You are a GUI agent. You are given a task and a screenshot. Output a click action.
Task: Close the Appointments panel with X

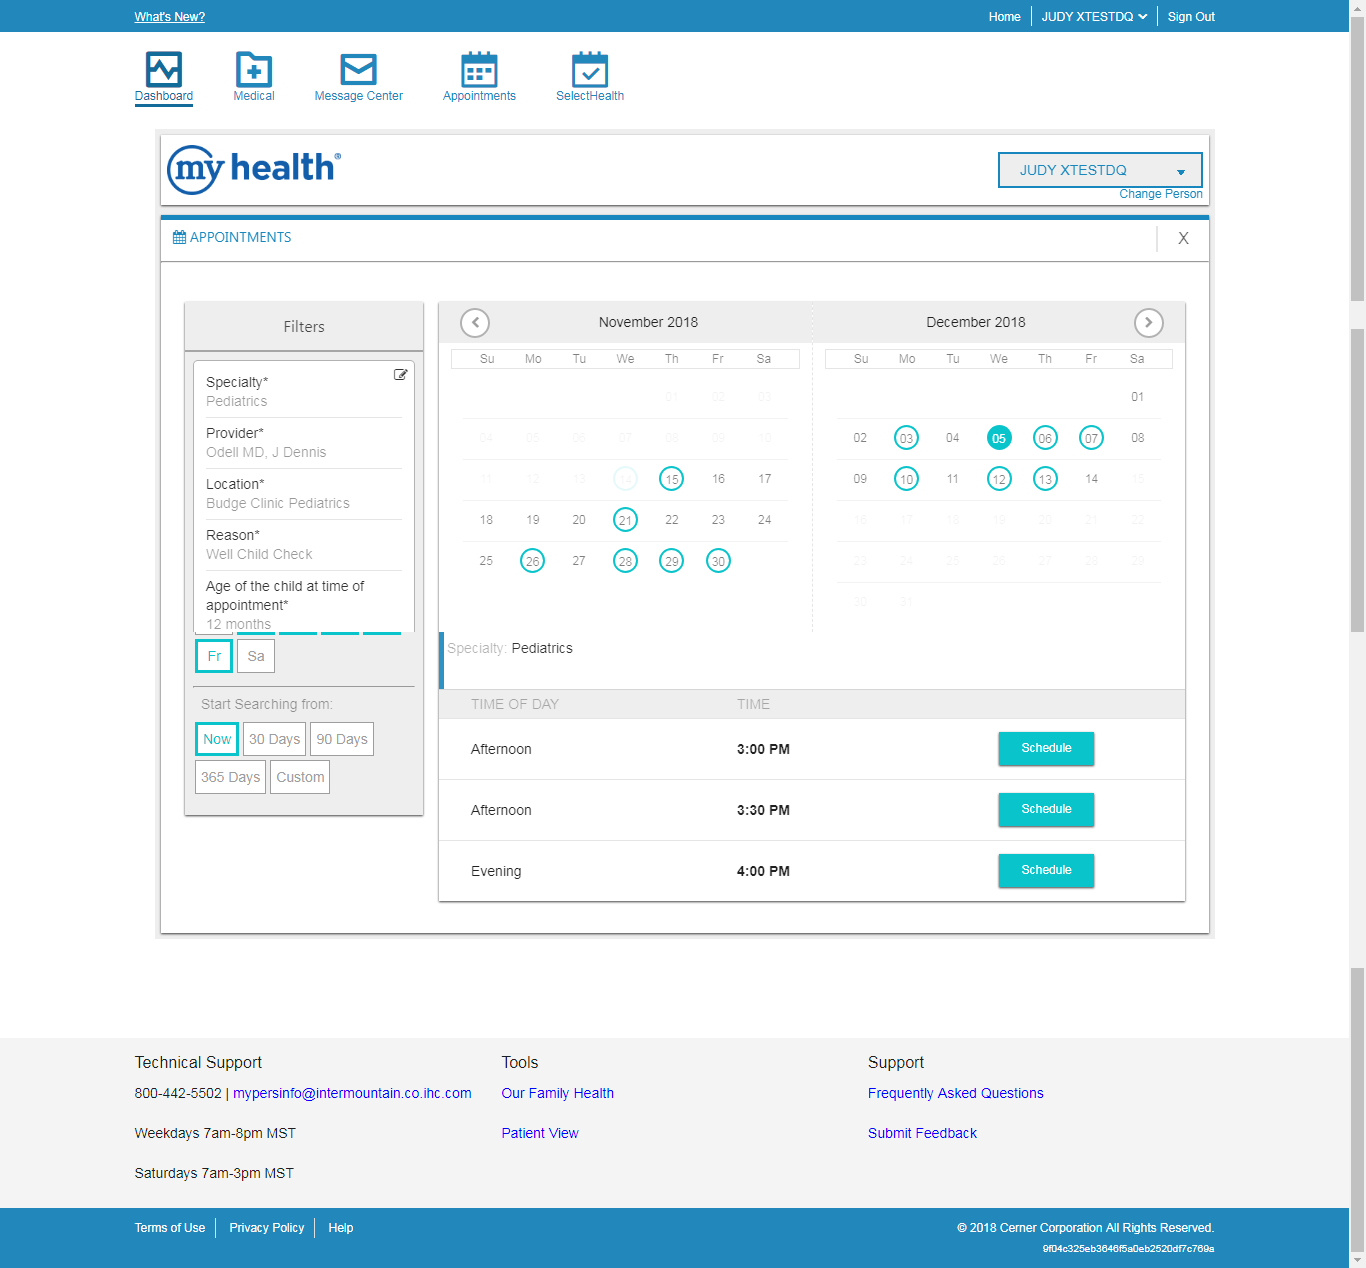click(x=1183, y=238)
